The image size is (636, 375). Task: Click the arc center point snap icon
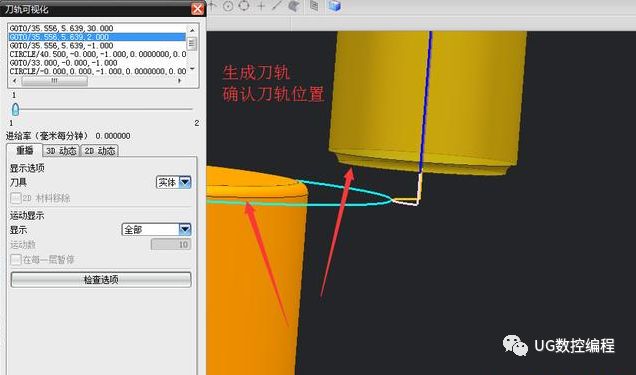click(228, 6)
